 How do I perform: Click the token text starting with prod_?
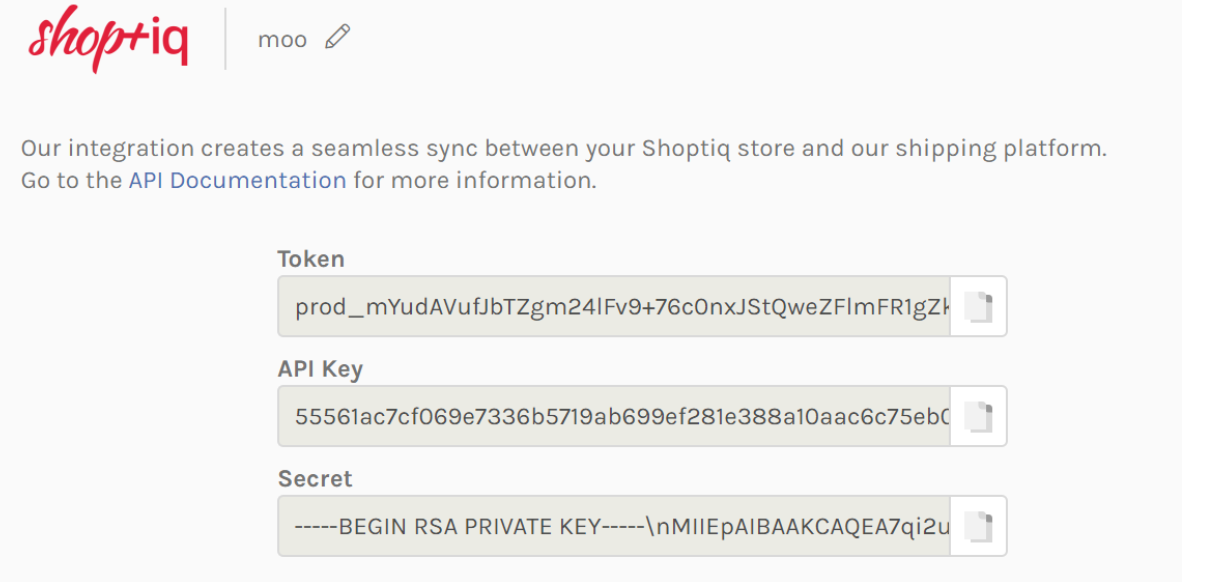pos(622,307)
